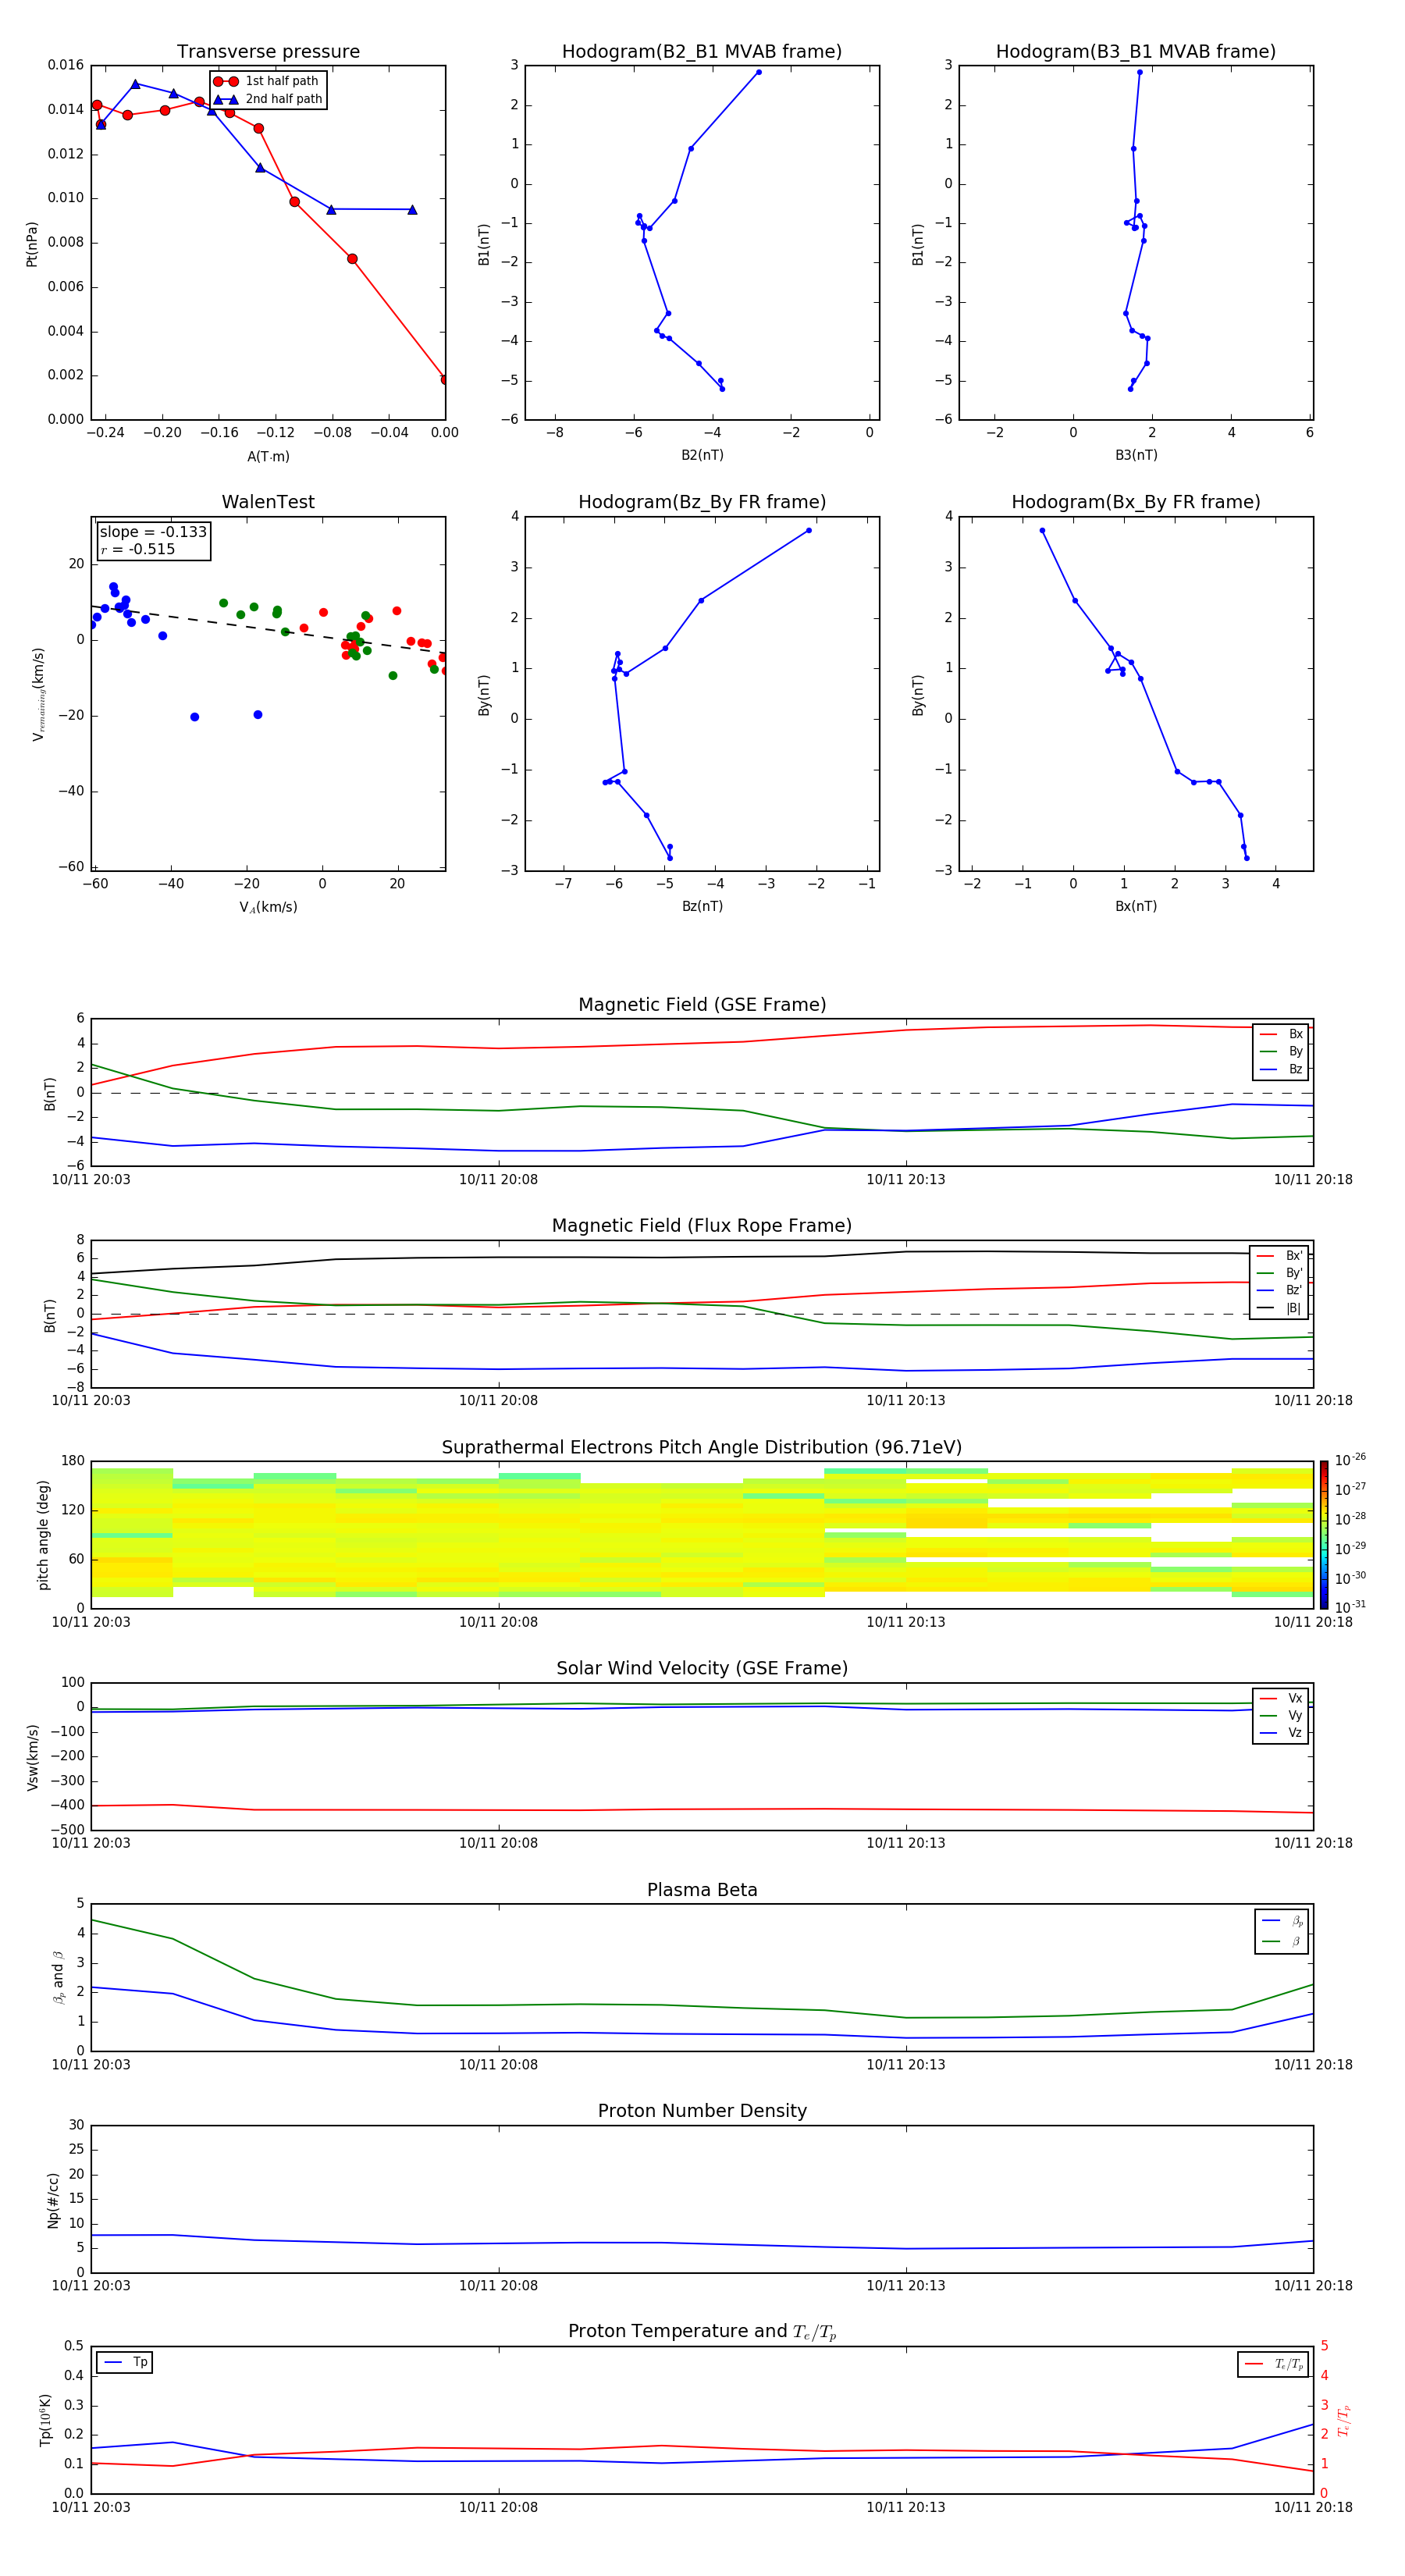
Task: Select 'Magnetic Field (Flux Rope Frame)' title
Action: point(702,1225)
